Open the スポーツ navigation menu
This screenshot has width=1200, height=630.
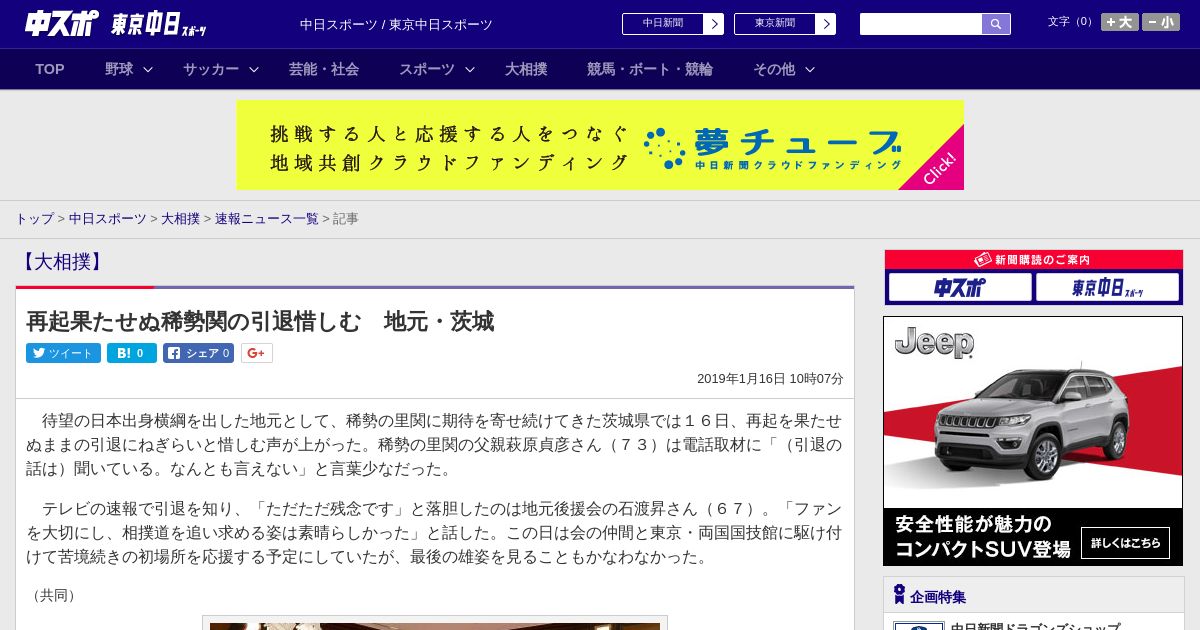(427, 69)
